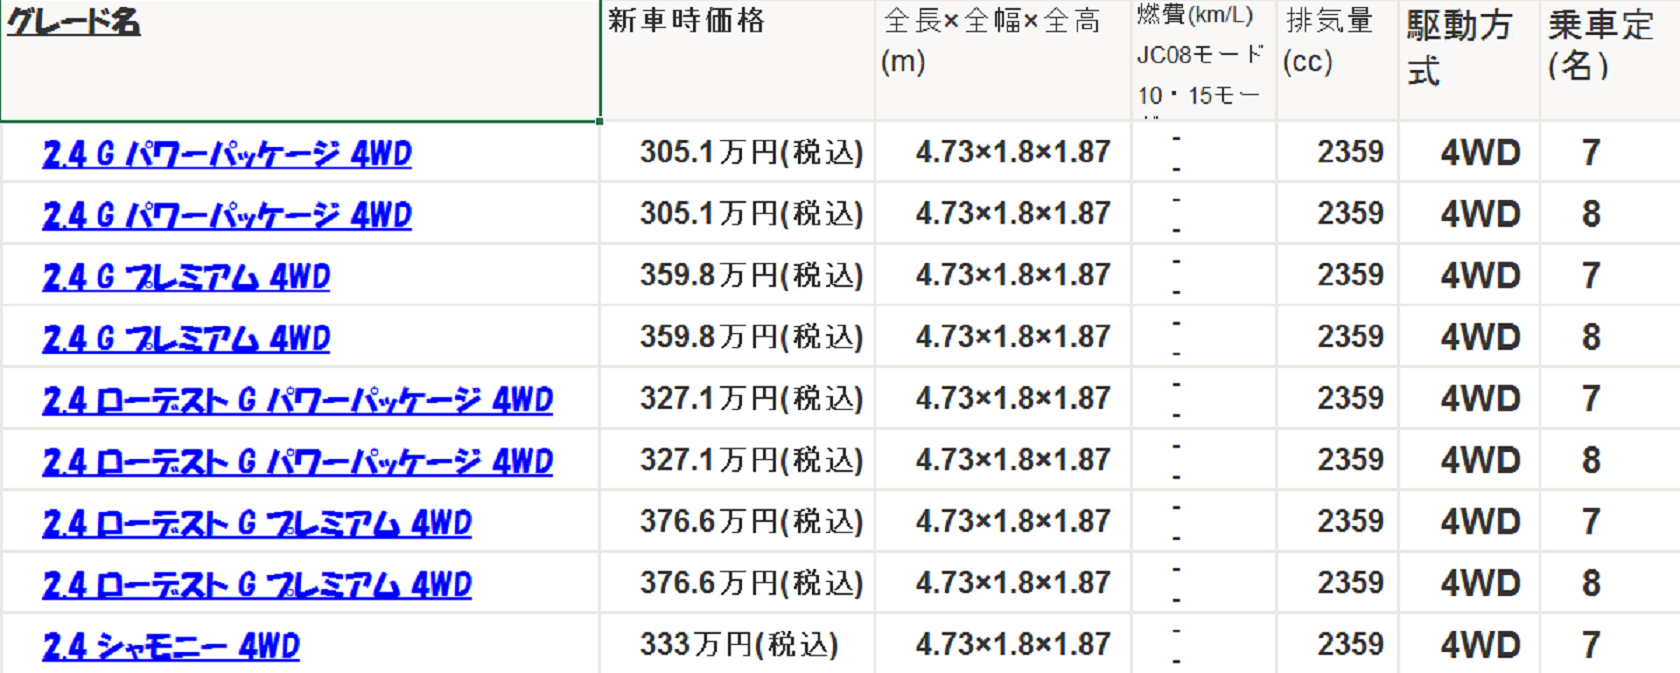
Task: Open the 8-seat 2.4 G パワーパッケージ 4WD link
Action: (226, 215)
